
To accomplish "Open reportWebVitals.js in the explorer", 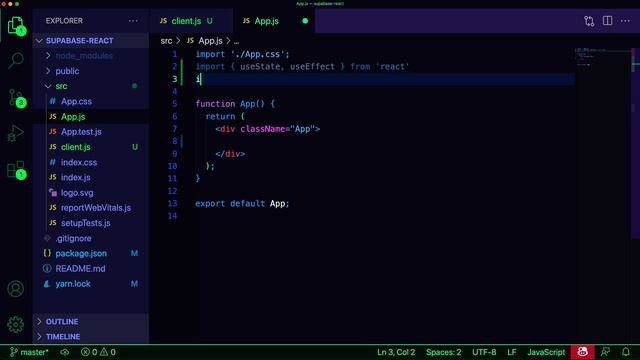I will pos(91,208).
